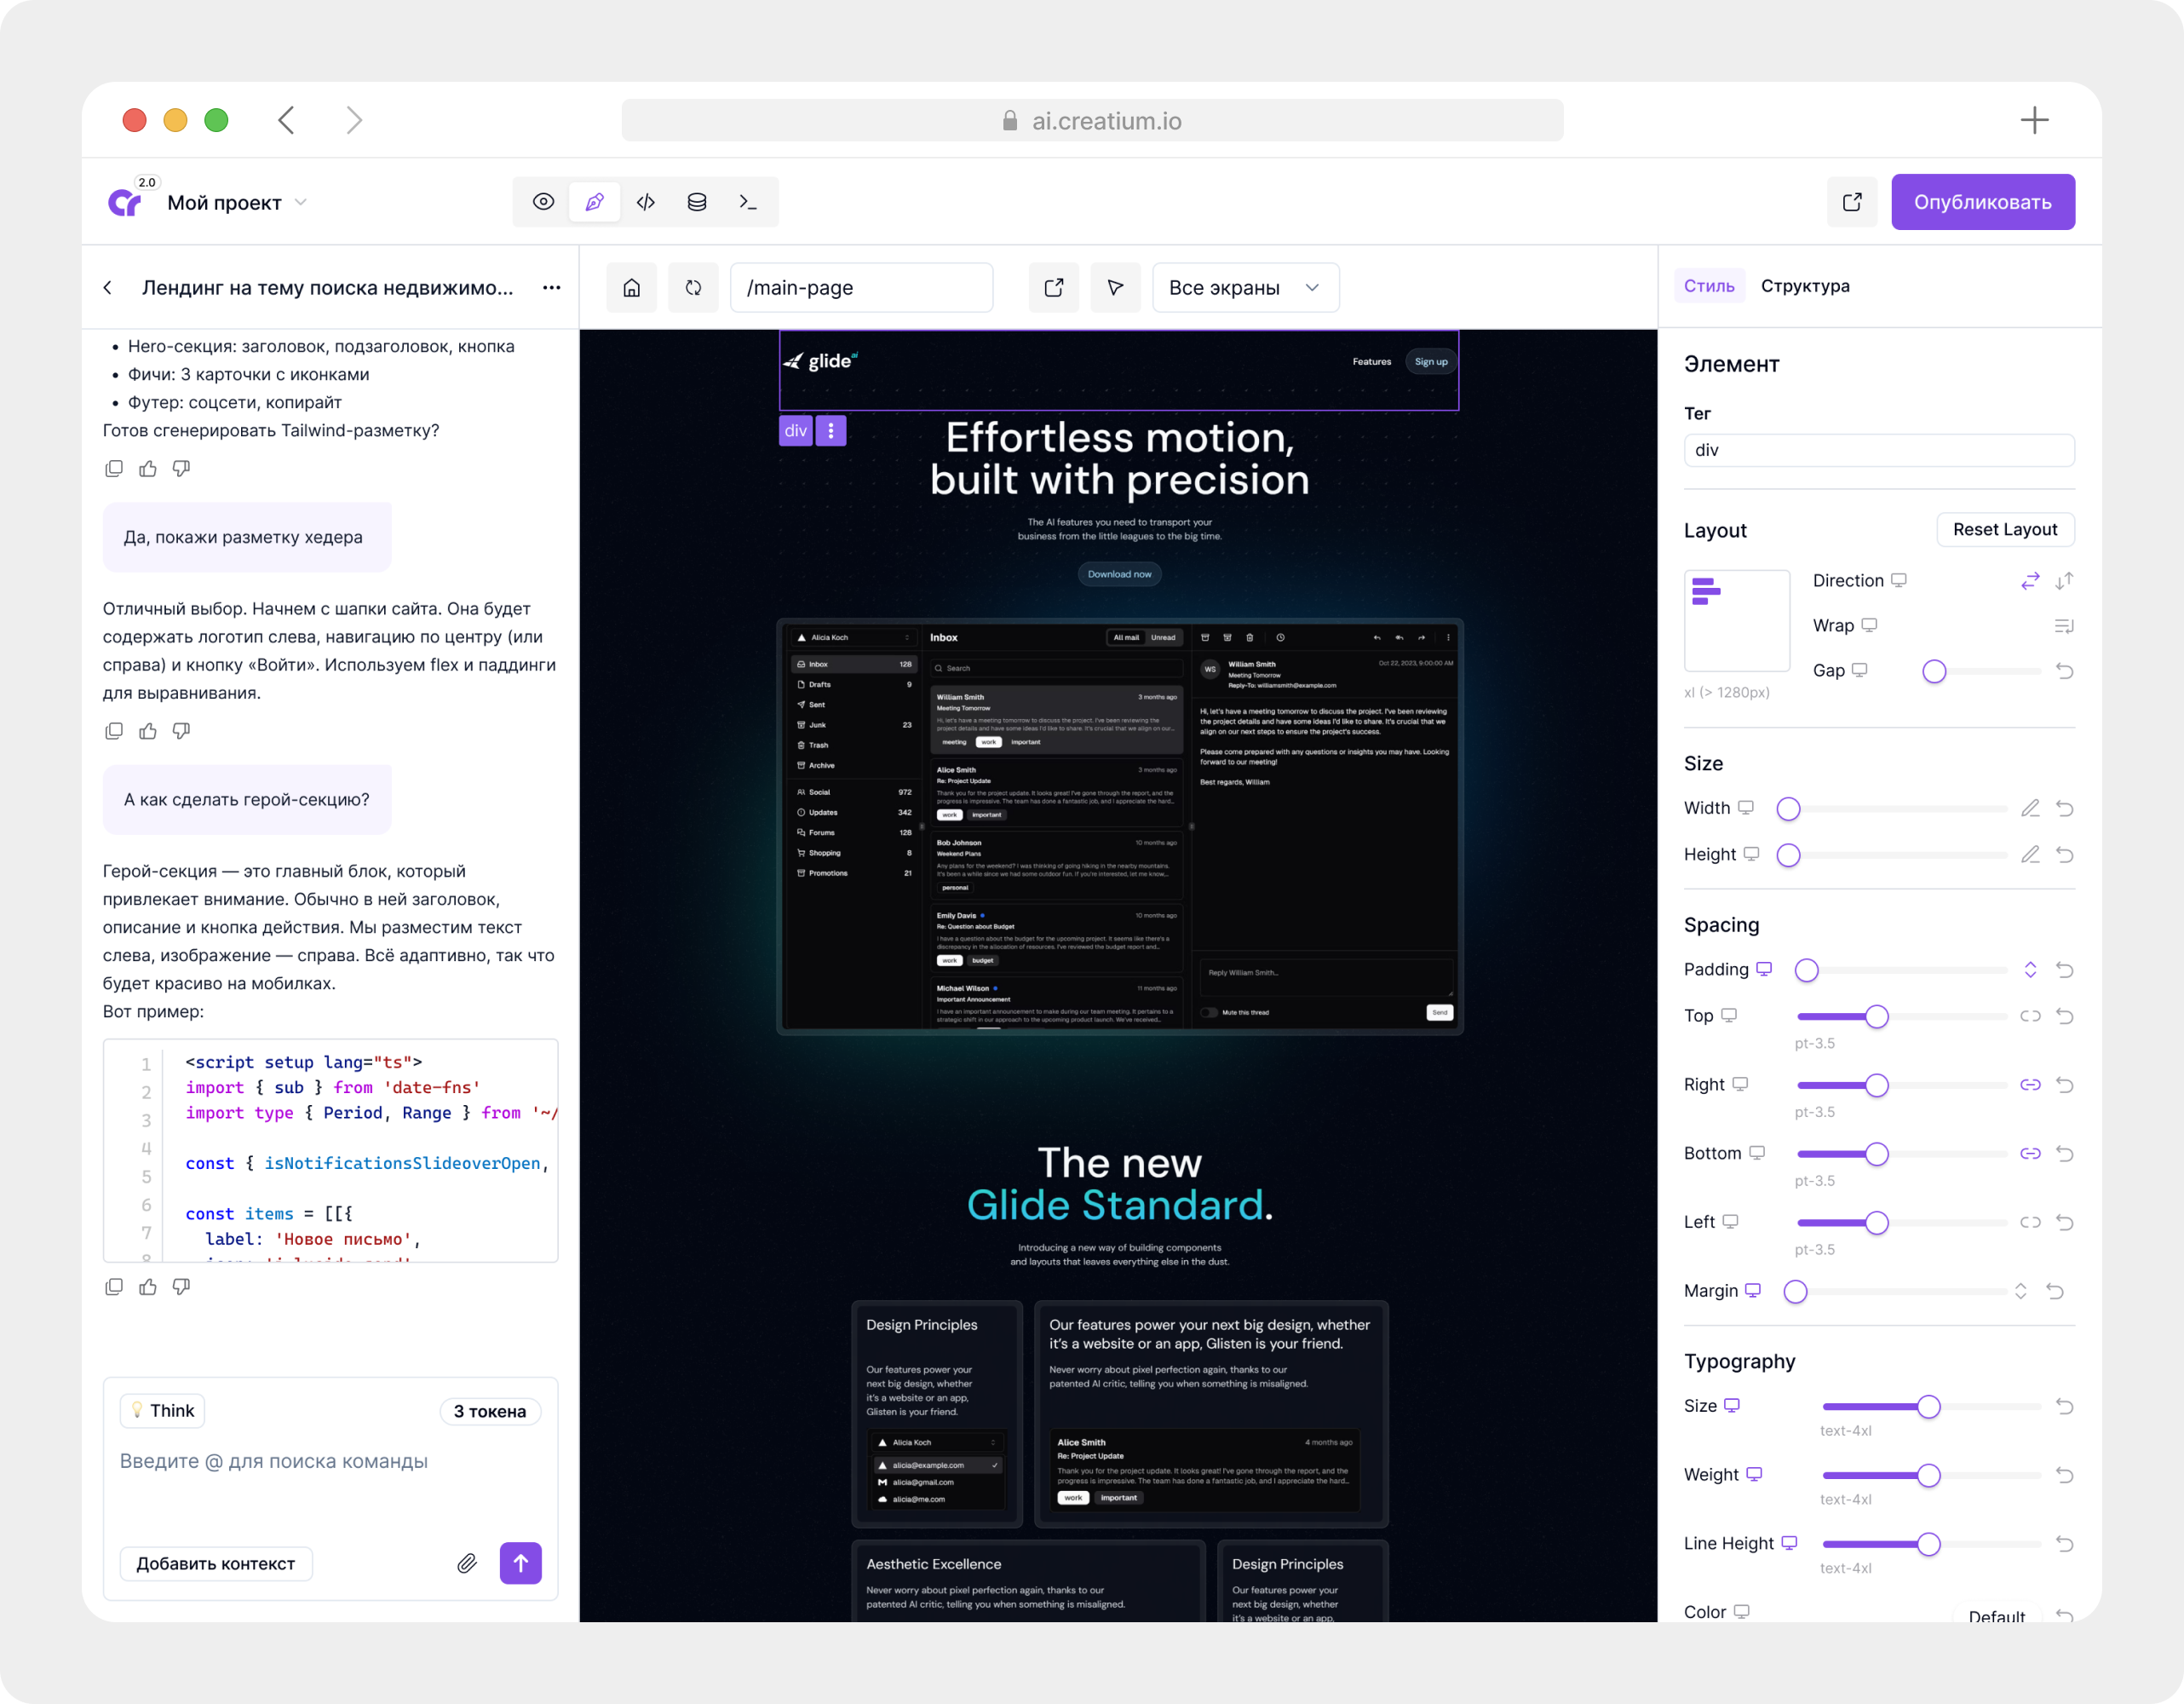2184x1704 pixels.
Task: Select the design pen mode icon
Action: point(594,202)
